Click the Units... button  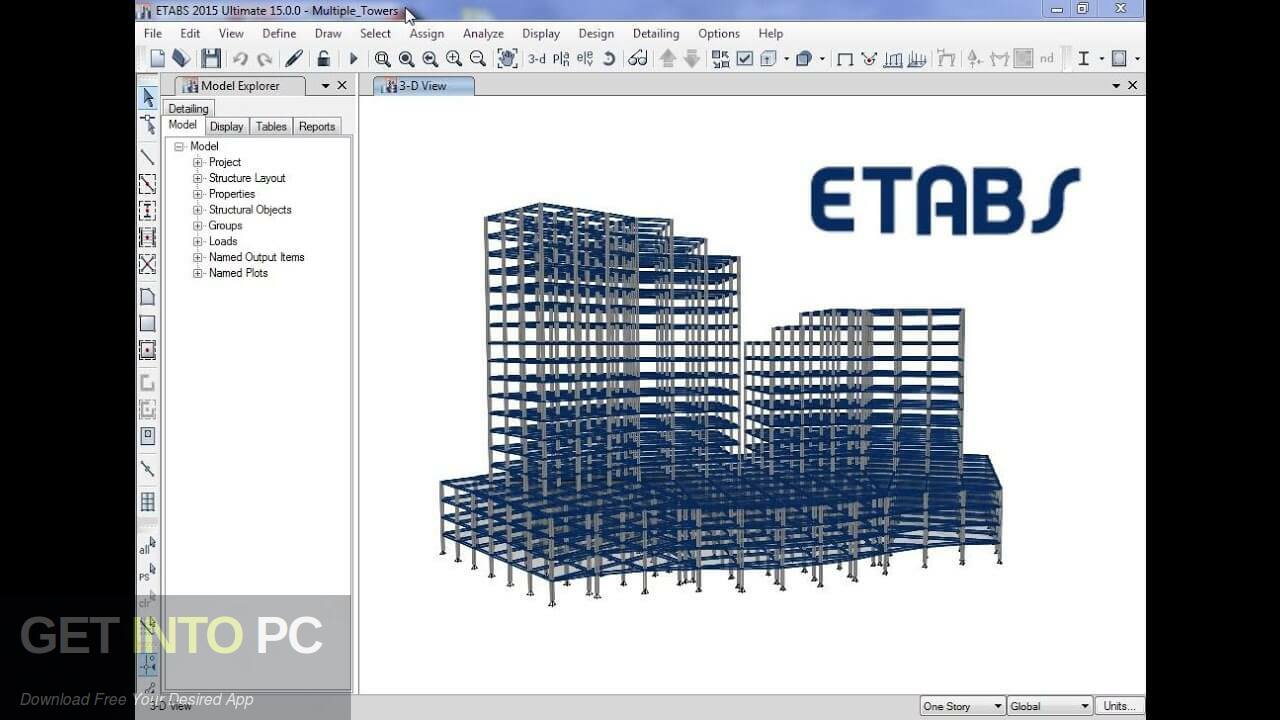point(1119,706)
